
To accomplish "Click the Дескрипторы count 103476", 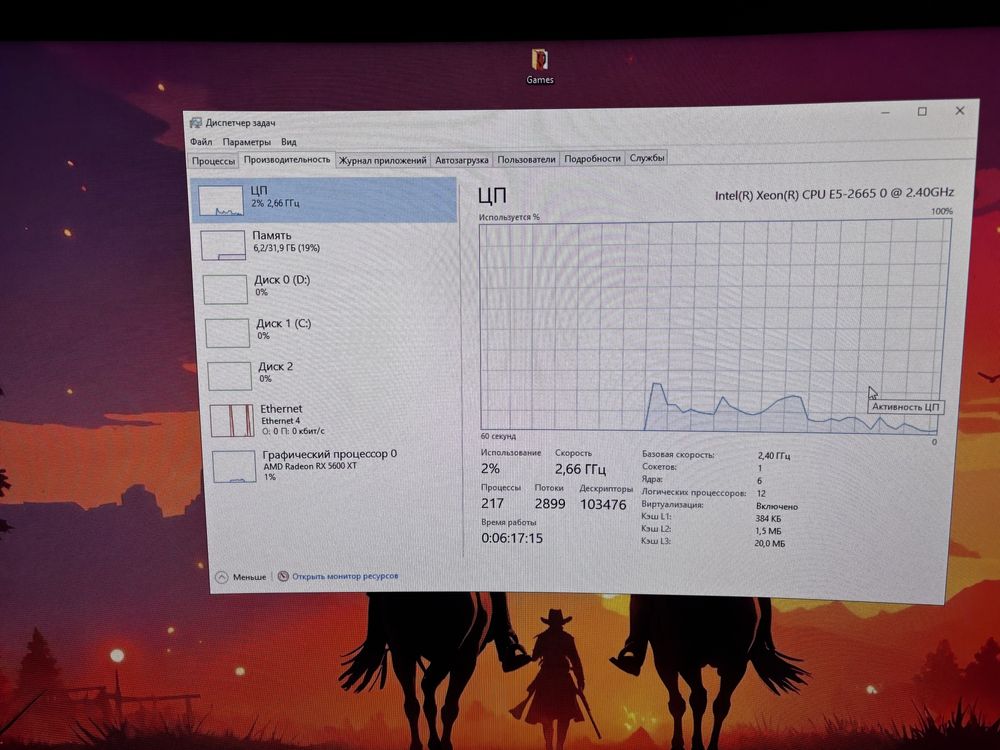I will tap(603, 504).
